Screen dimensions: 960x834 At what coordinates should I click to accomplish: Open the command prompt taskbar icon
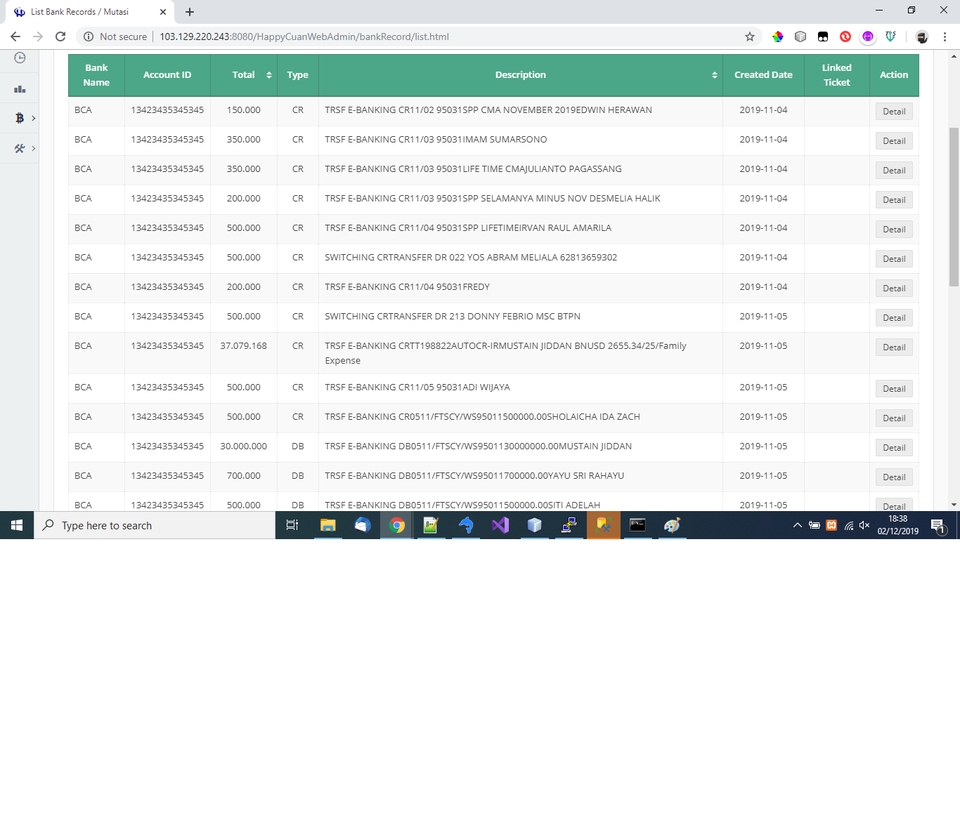pos(637,525)
